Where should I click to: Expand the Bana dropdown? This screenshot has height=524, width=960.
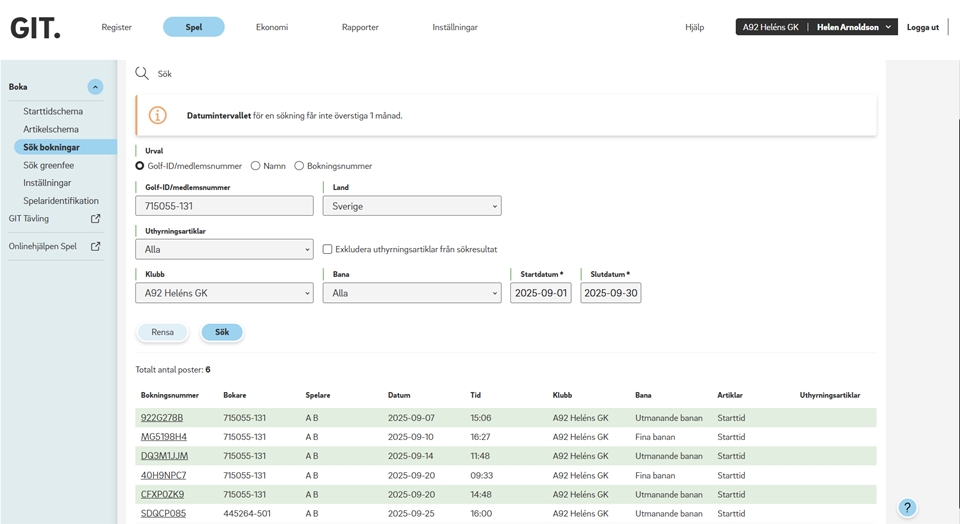pos(411,293)
